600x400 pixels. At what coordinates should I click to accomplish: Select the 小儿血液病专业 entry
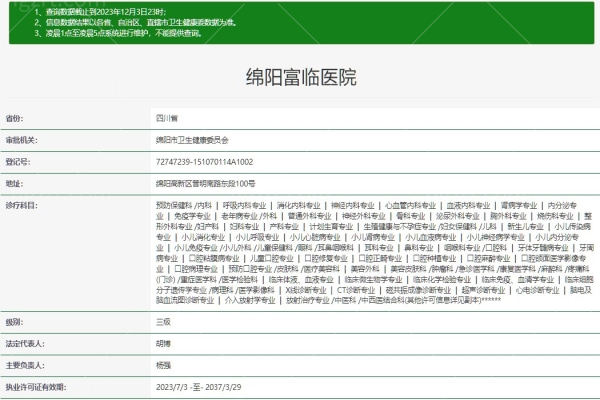tap(430, 237)
